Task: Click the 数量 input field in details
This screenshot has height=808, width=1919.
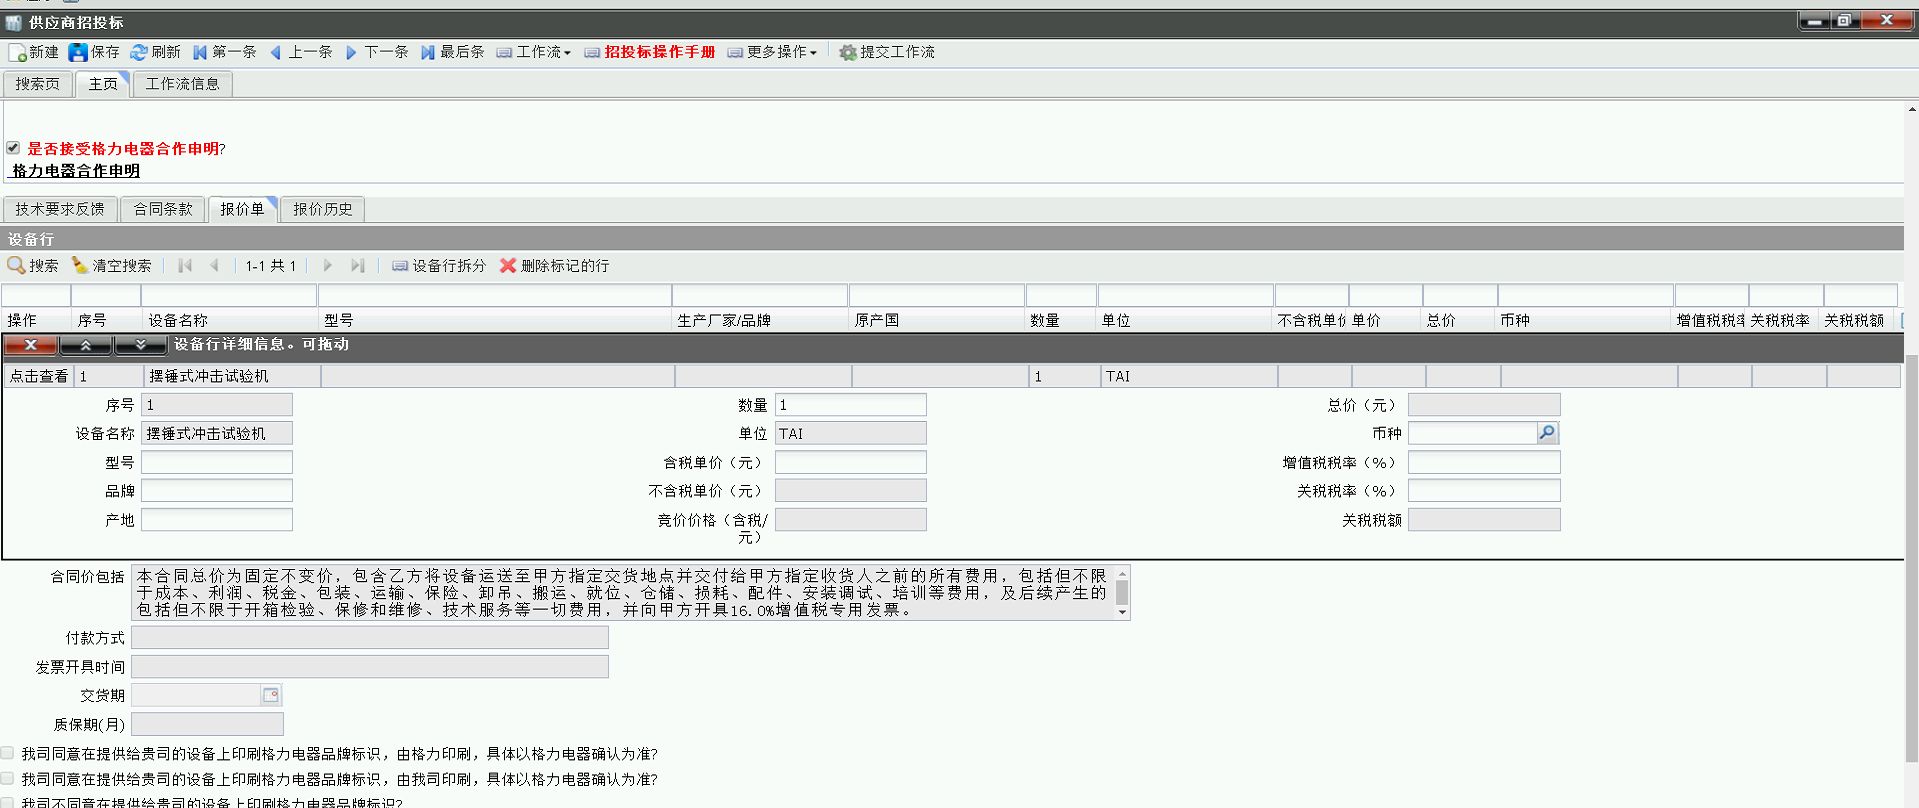Action: (x=851, y=405)
